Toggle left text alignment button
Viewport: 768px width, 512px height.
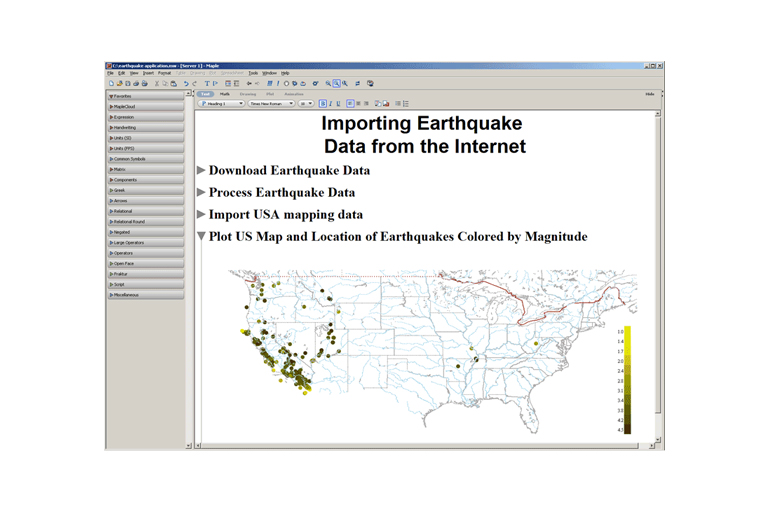350,103
